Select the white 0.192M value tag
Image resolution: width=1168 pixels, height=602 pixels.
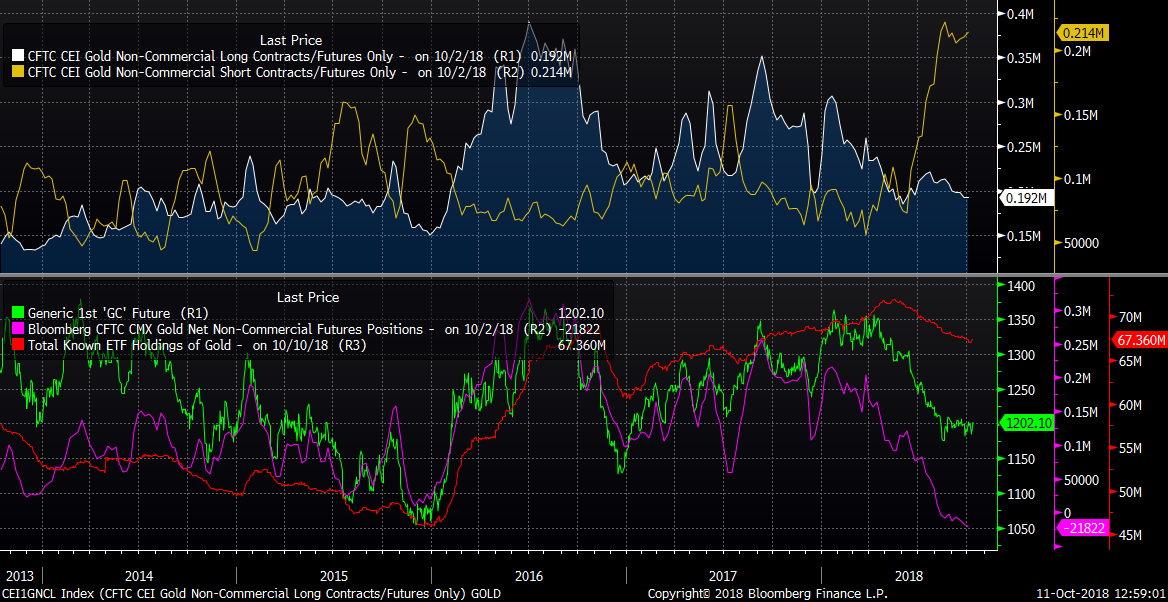click(x=1025, y=198)
